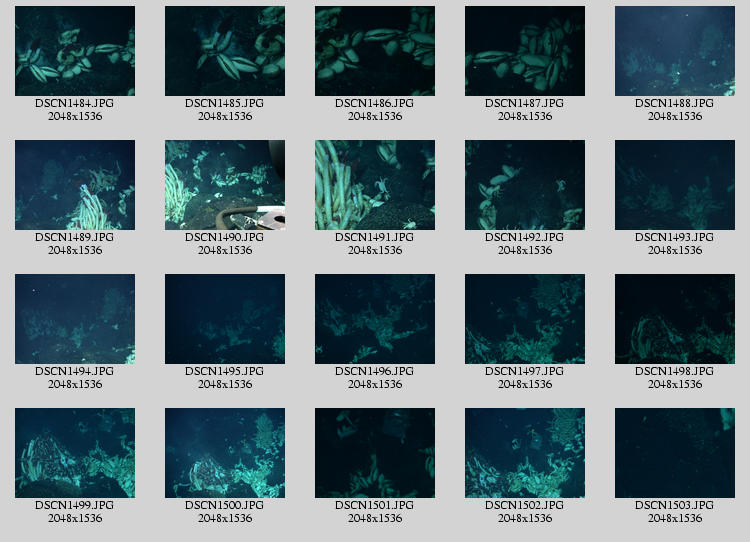Select the DSCN1489.JPG image
Viewport: 750px width, 542px height.
[x=75, y=185]
